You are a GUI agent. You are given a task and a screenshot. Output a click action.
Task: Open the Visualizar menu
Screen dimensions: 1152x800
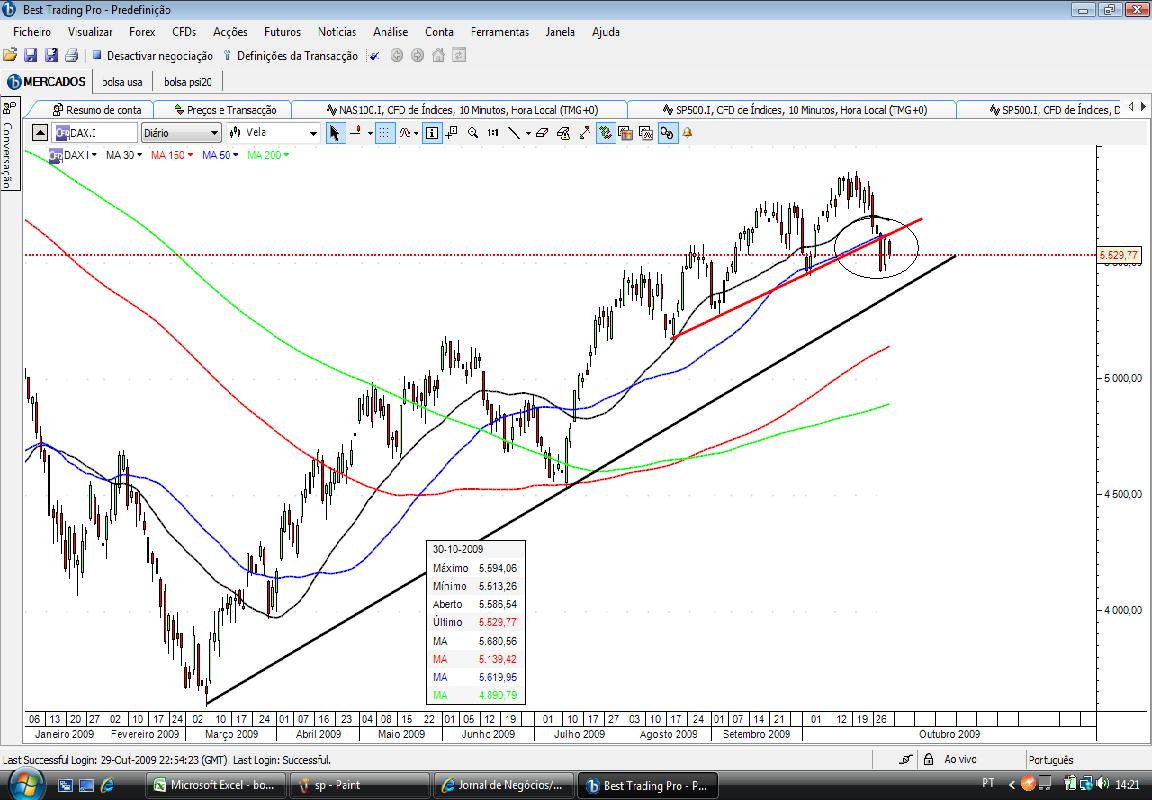(x=90, y=32)
